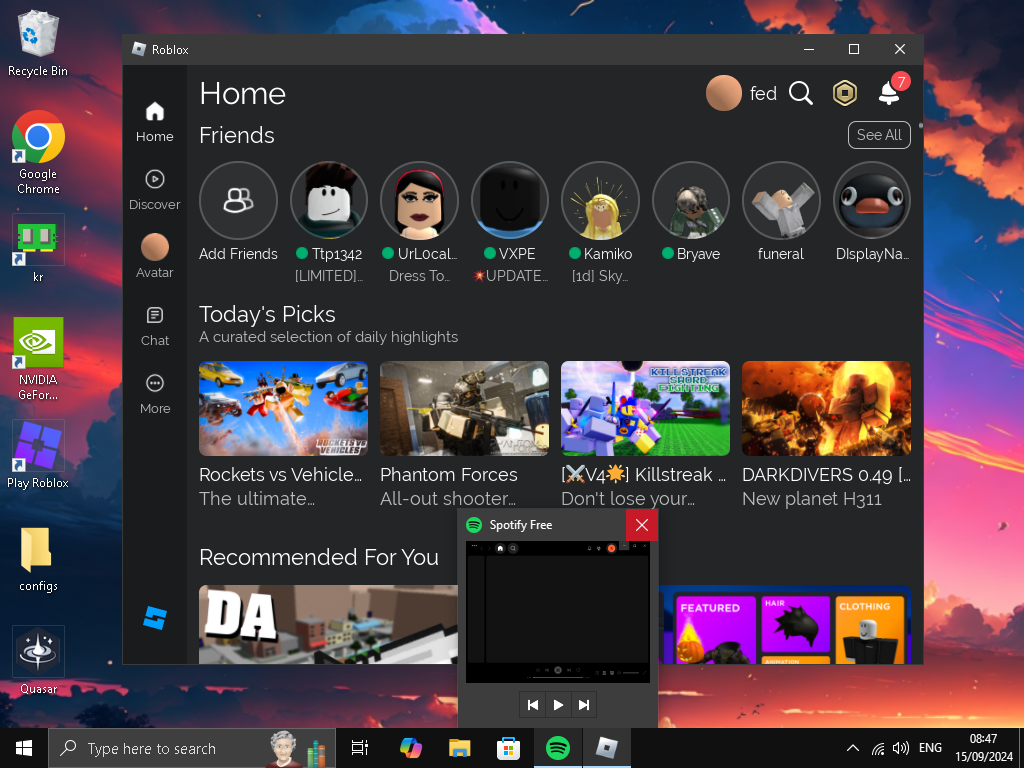
Task: Open the Home tab in Roblox sidebar
Action: point(155,122)
